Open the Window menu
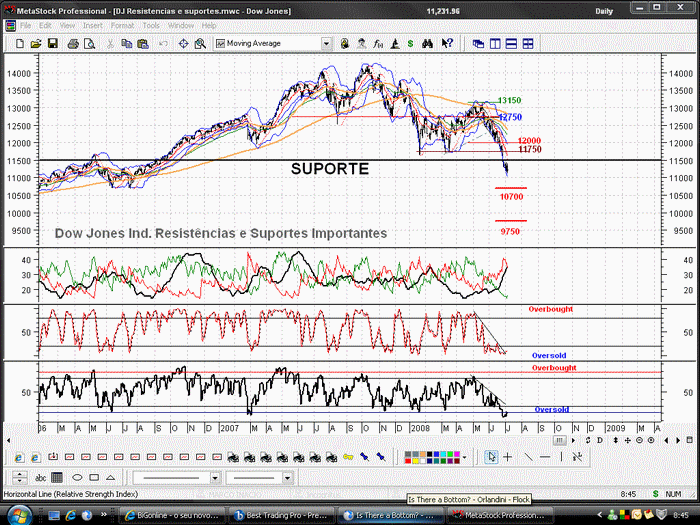The image size is (700, 525). tap(181, 26)
